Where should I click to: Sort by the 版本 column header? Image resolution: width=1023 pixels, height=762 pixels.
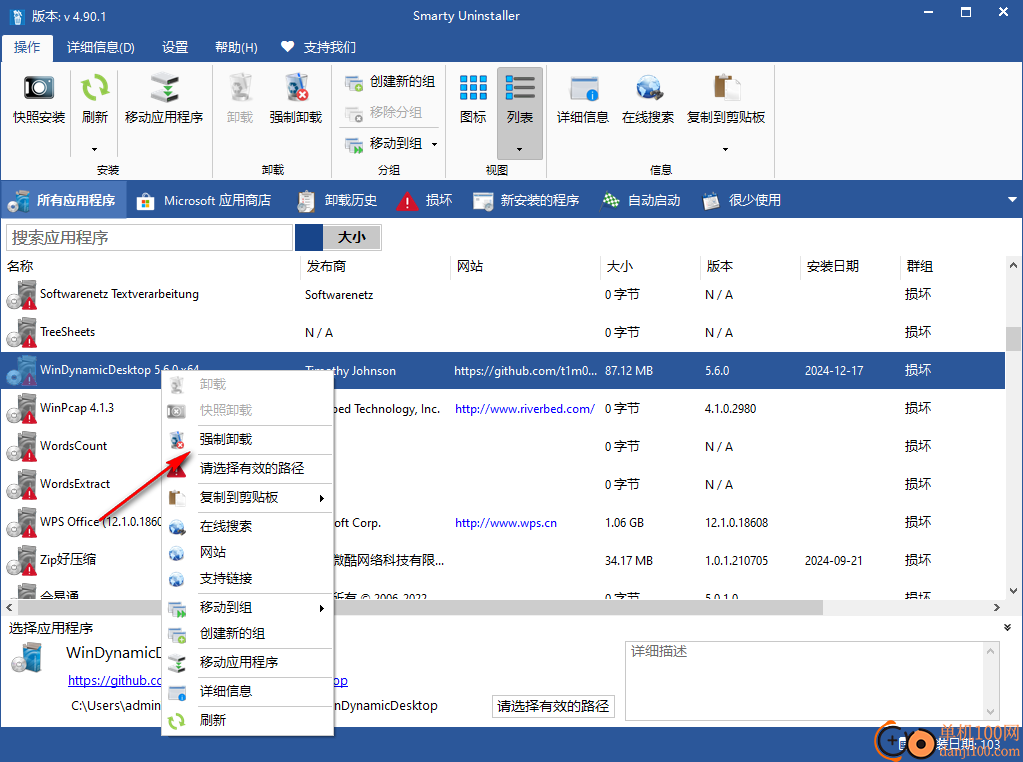pyautogui.click(x=720, y=266)
